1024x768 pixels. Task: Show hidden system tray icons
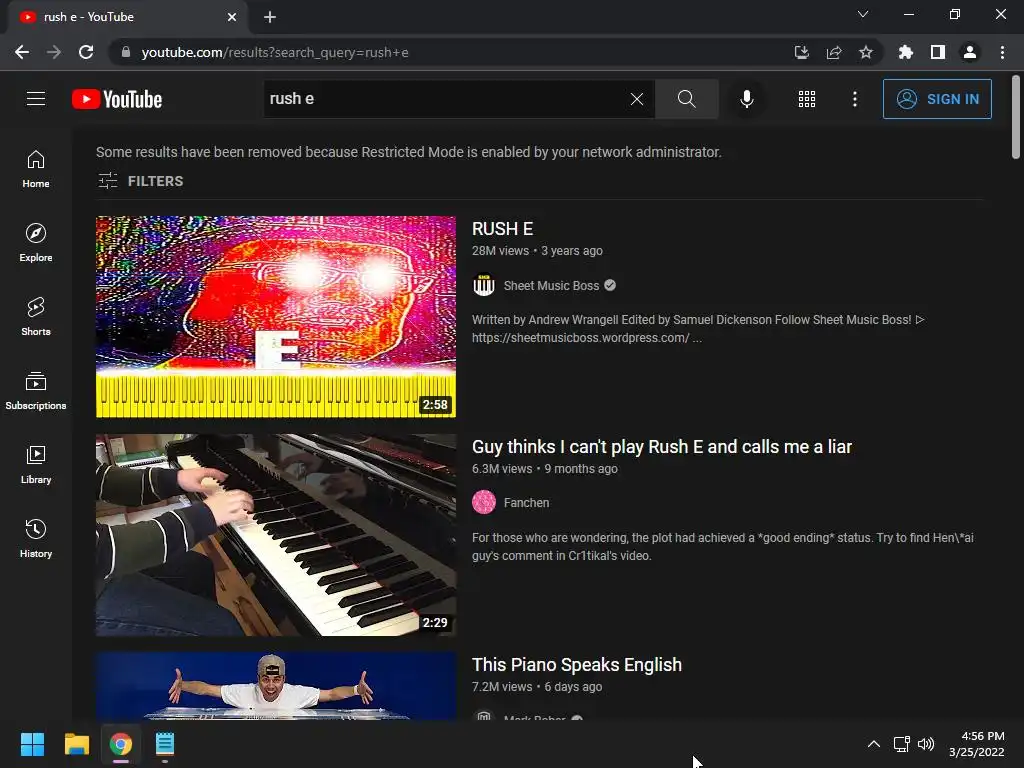pyautogui.click(x=873, y=744)
